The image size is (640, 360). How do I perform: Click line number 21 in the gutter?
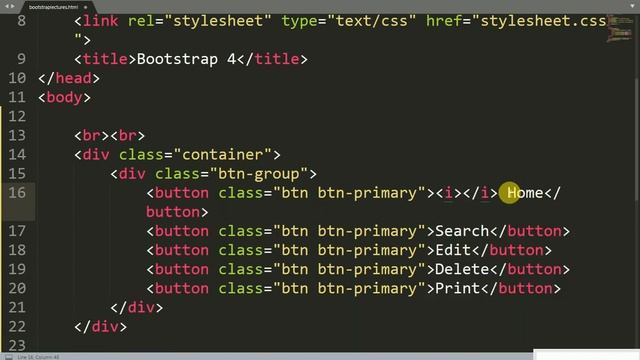pyautogui.click(x=17, y=307)
